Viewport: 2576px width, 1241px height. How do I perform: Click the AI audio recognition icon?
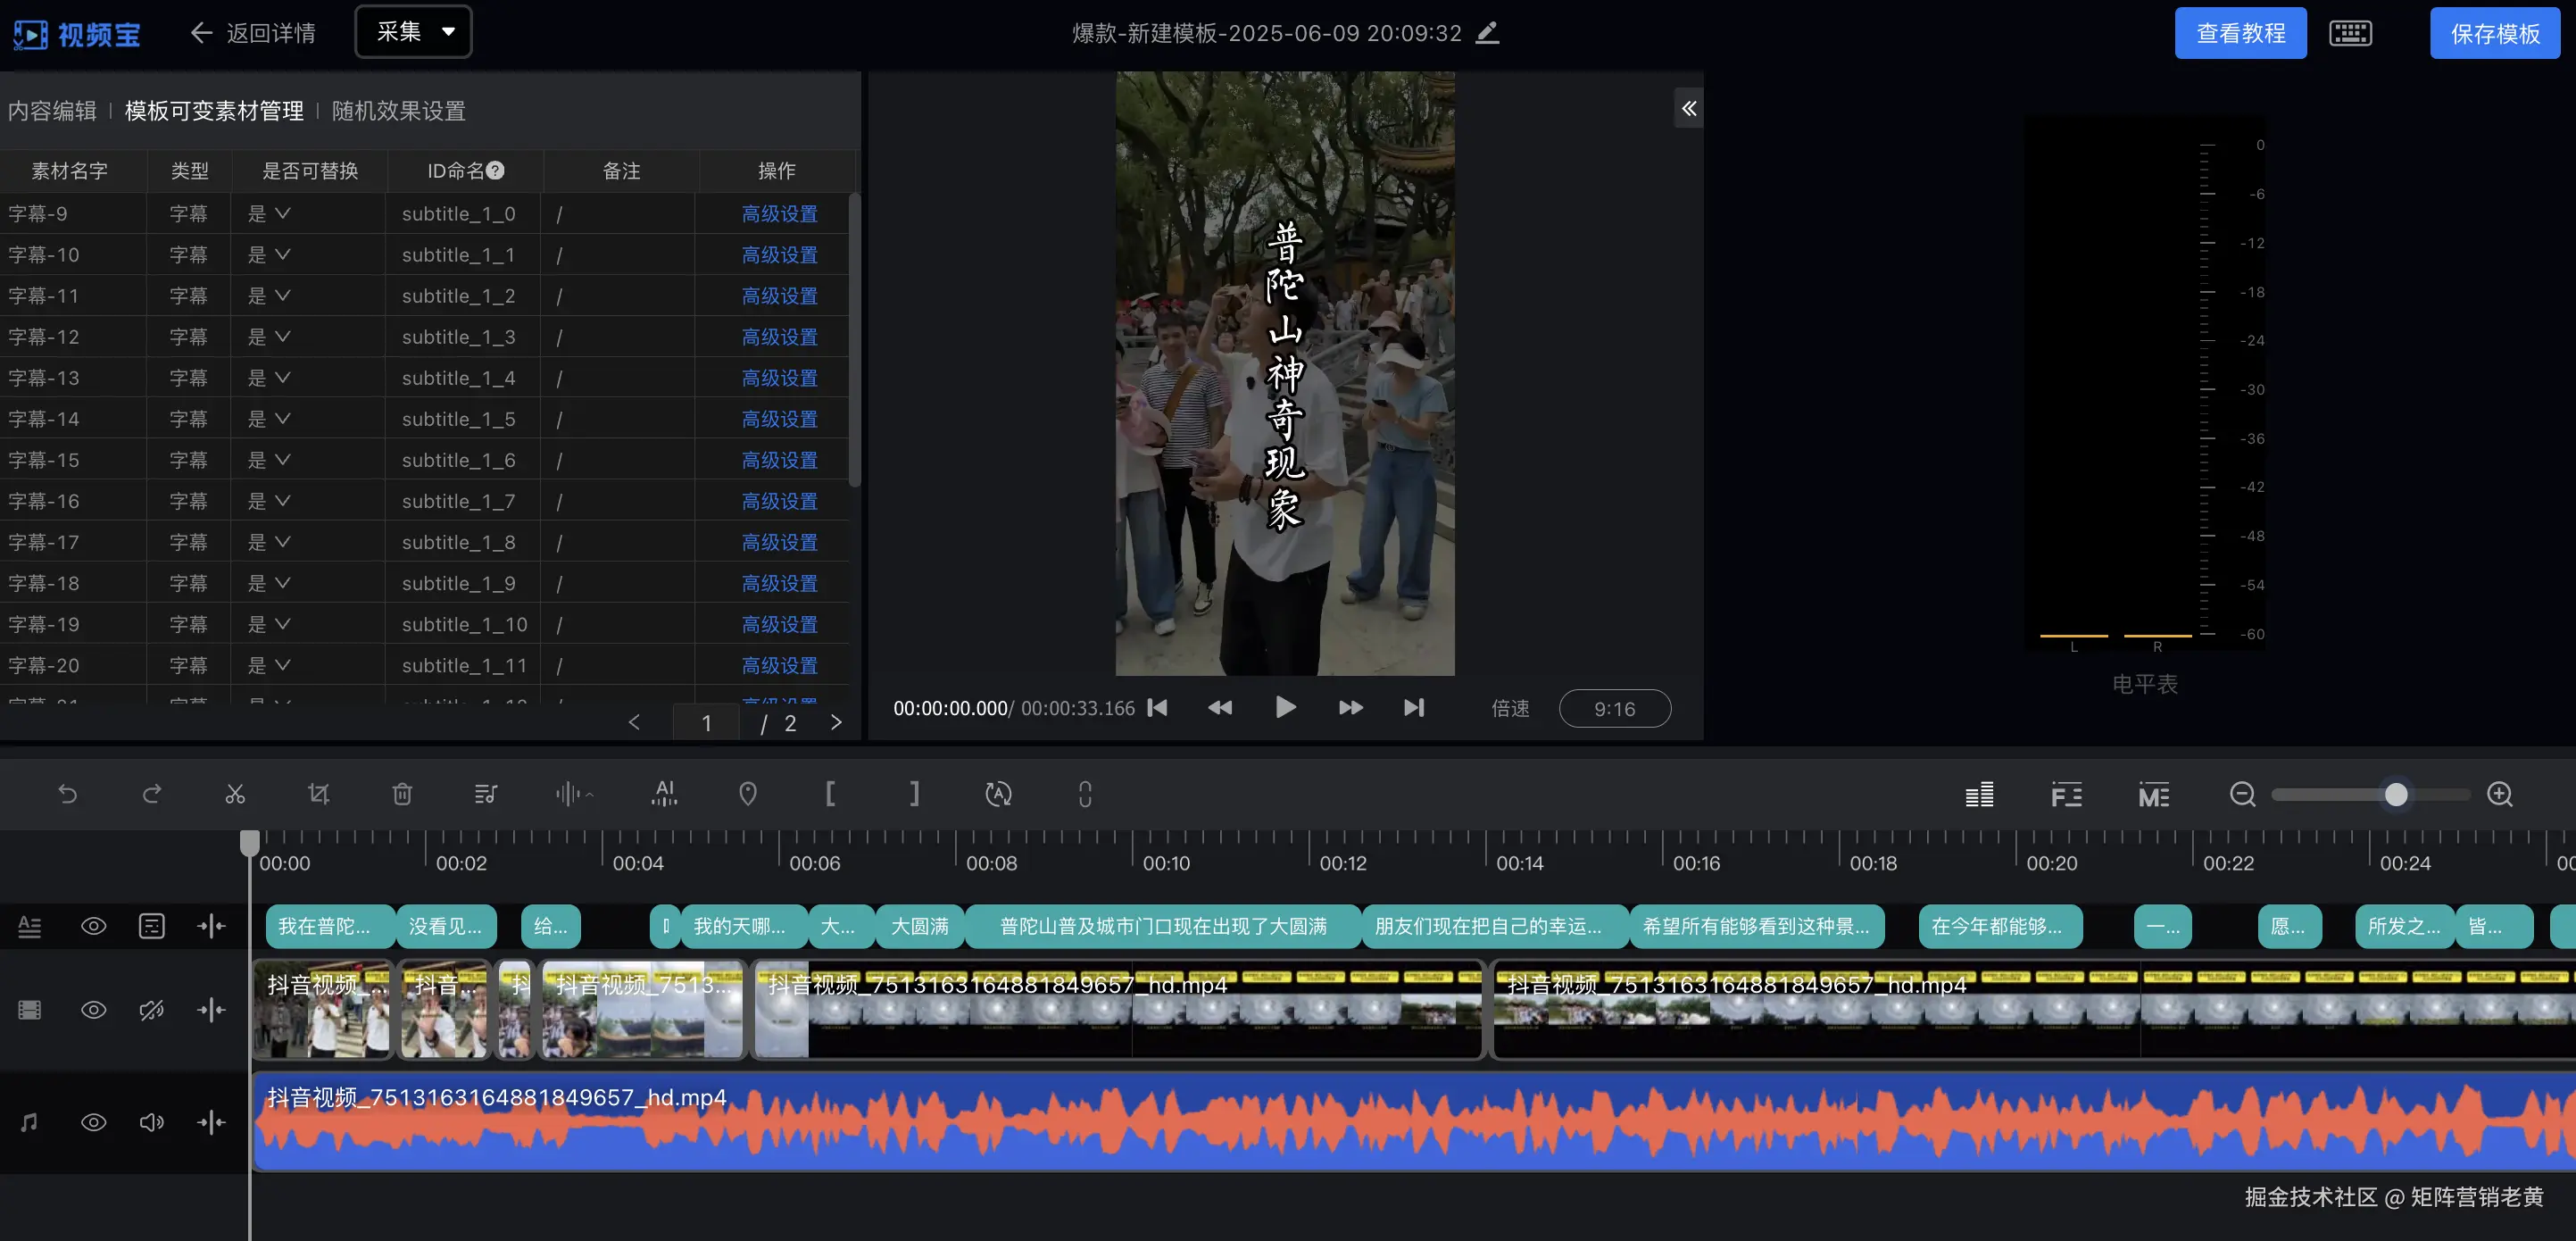click(665, 793)
